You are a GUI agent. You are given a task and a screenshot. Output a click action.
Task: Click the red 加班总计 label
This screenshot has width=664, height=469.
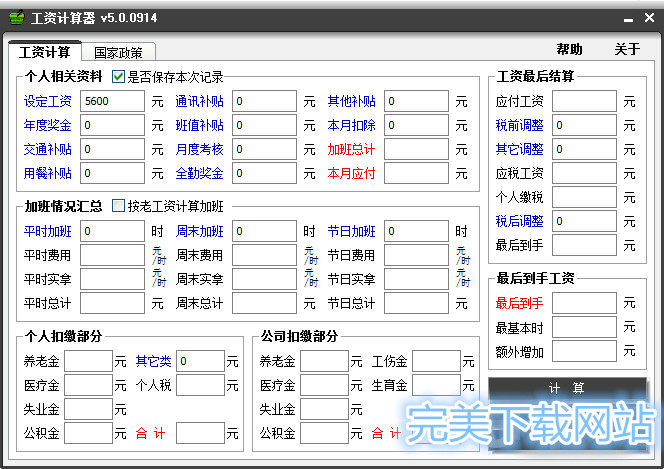(351, 149)
